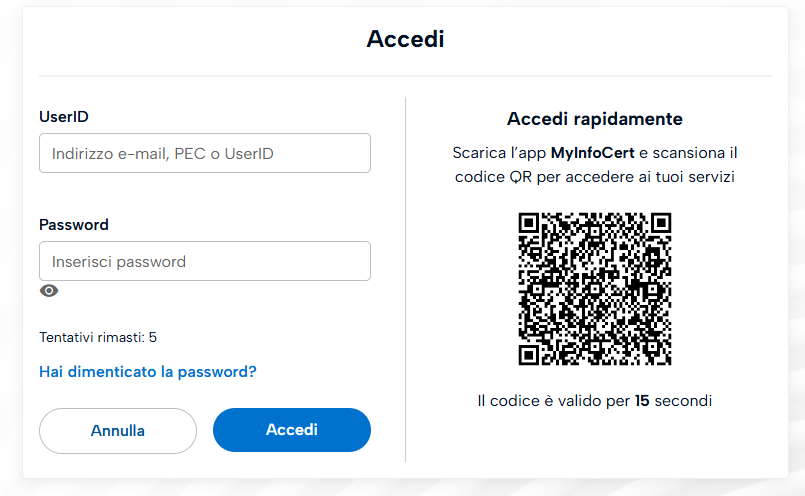Submit login with the blue Accedi button

coord(292,430)
